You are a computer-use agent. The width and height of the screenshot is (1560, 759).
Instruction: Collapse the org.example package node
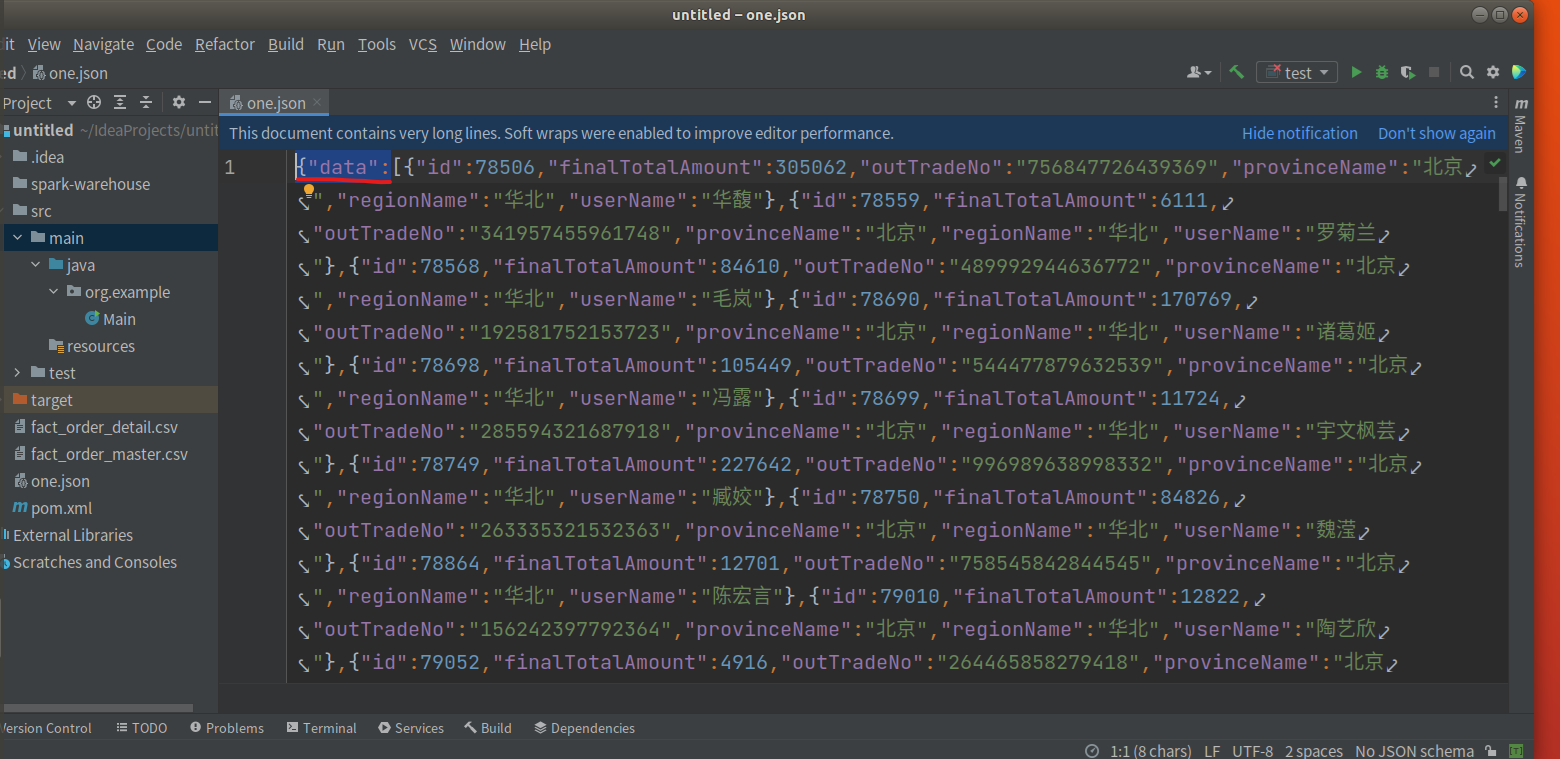click(53, 292)
